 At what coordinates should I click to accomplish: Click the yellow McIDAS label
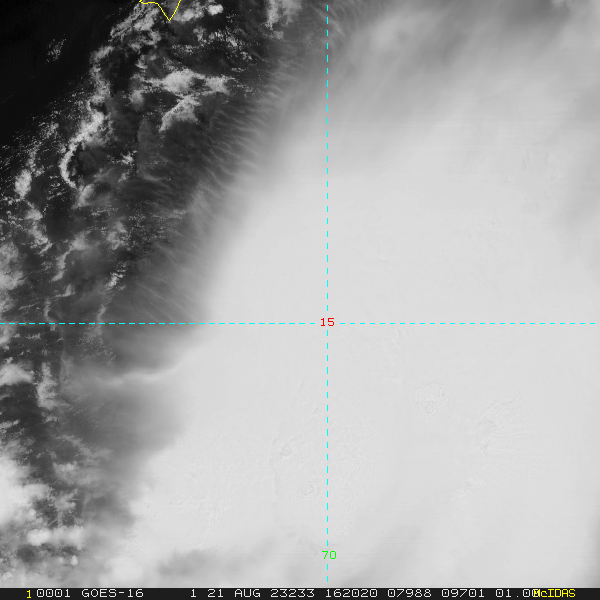555,593
